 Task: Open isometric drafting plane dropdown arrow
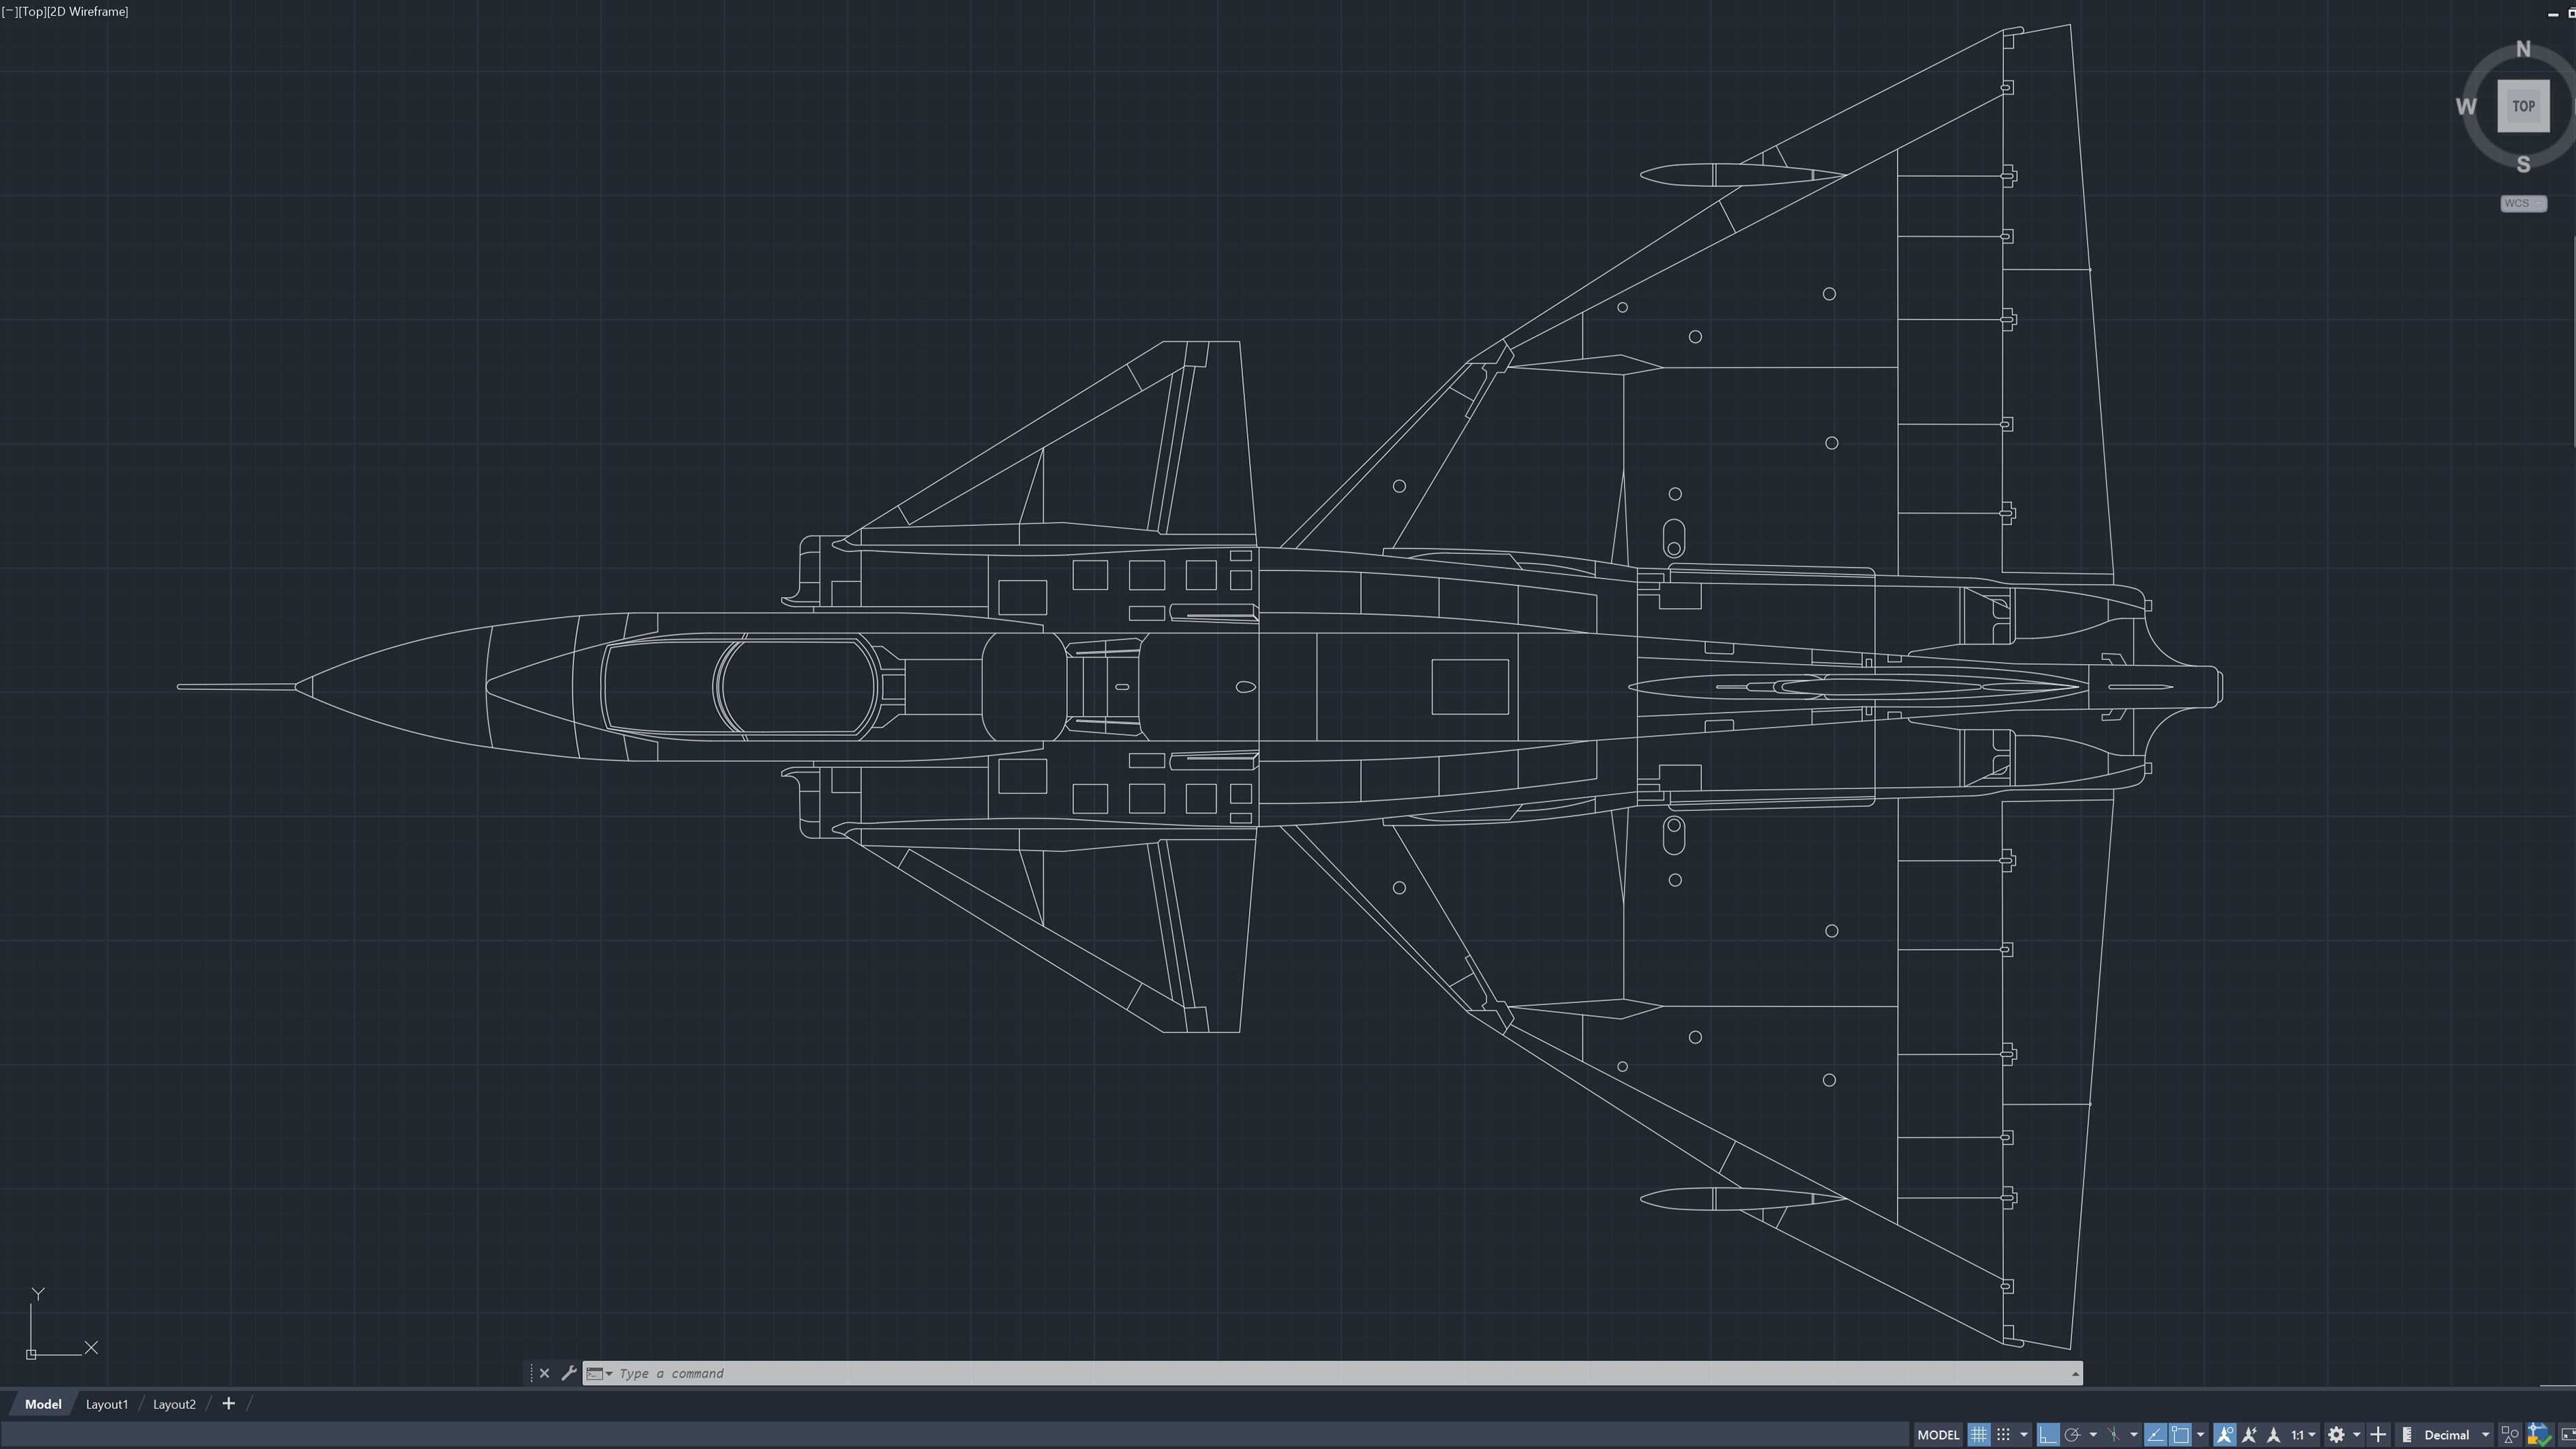(x=2134, y=1435)
